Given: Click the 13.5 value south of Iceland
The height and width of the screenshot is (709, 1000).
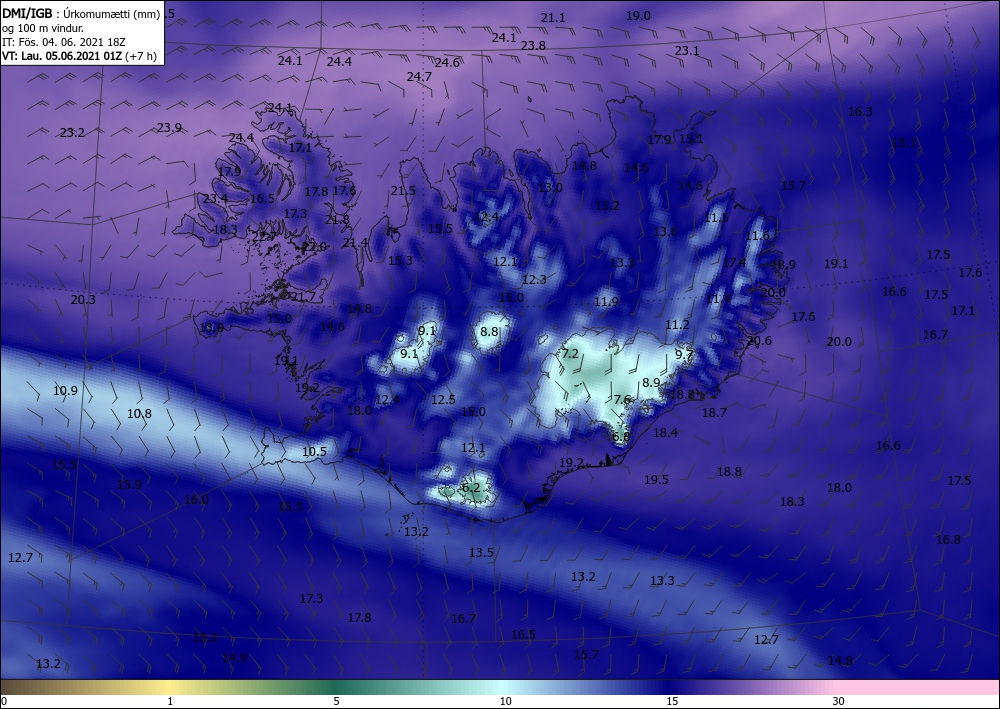Looking at the screenshot, I should point(482,553).
